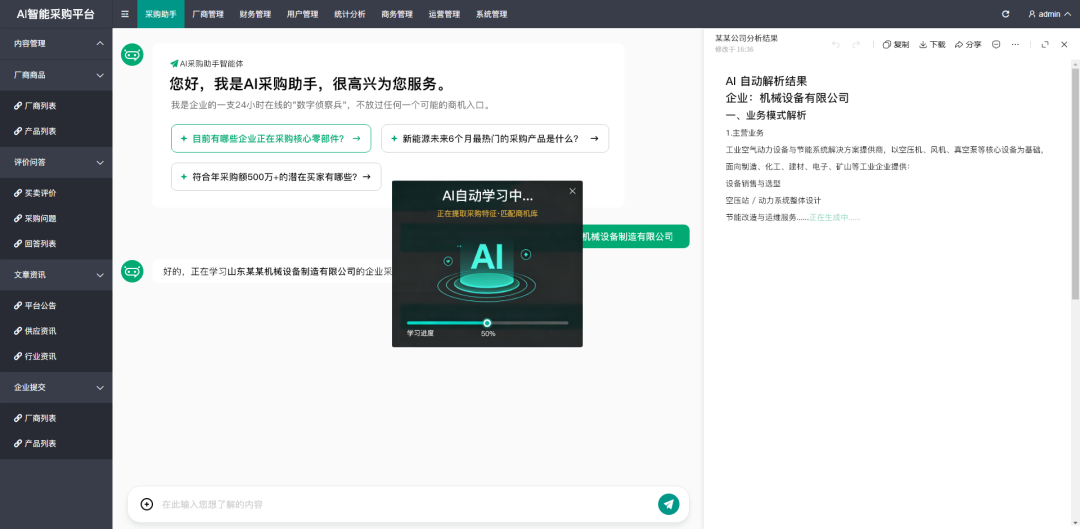Click the hamburger menu collapse icon
1080x529 pixels.
coord(124,14)
